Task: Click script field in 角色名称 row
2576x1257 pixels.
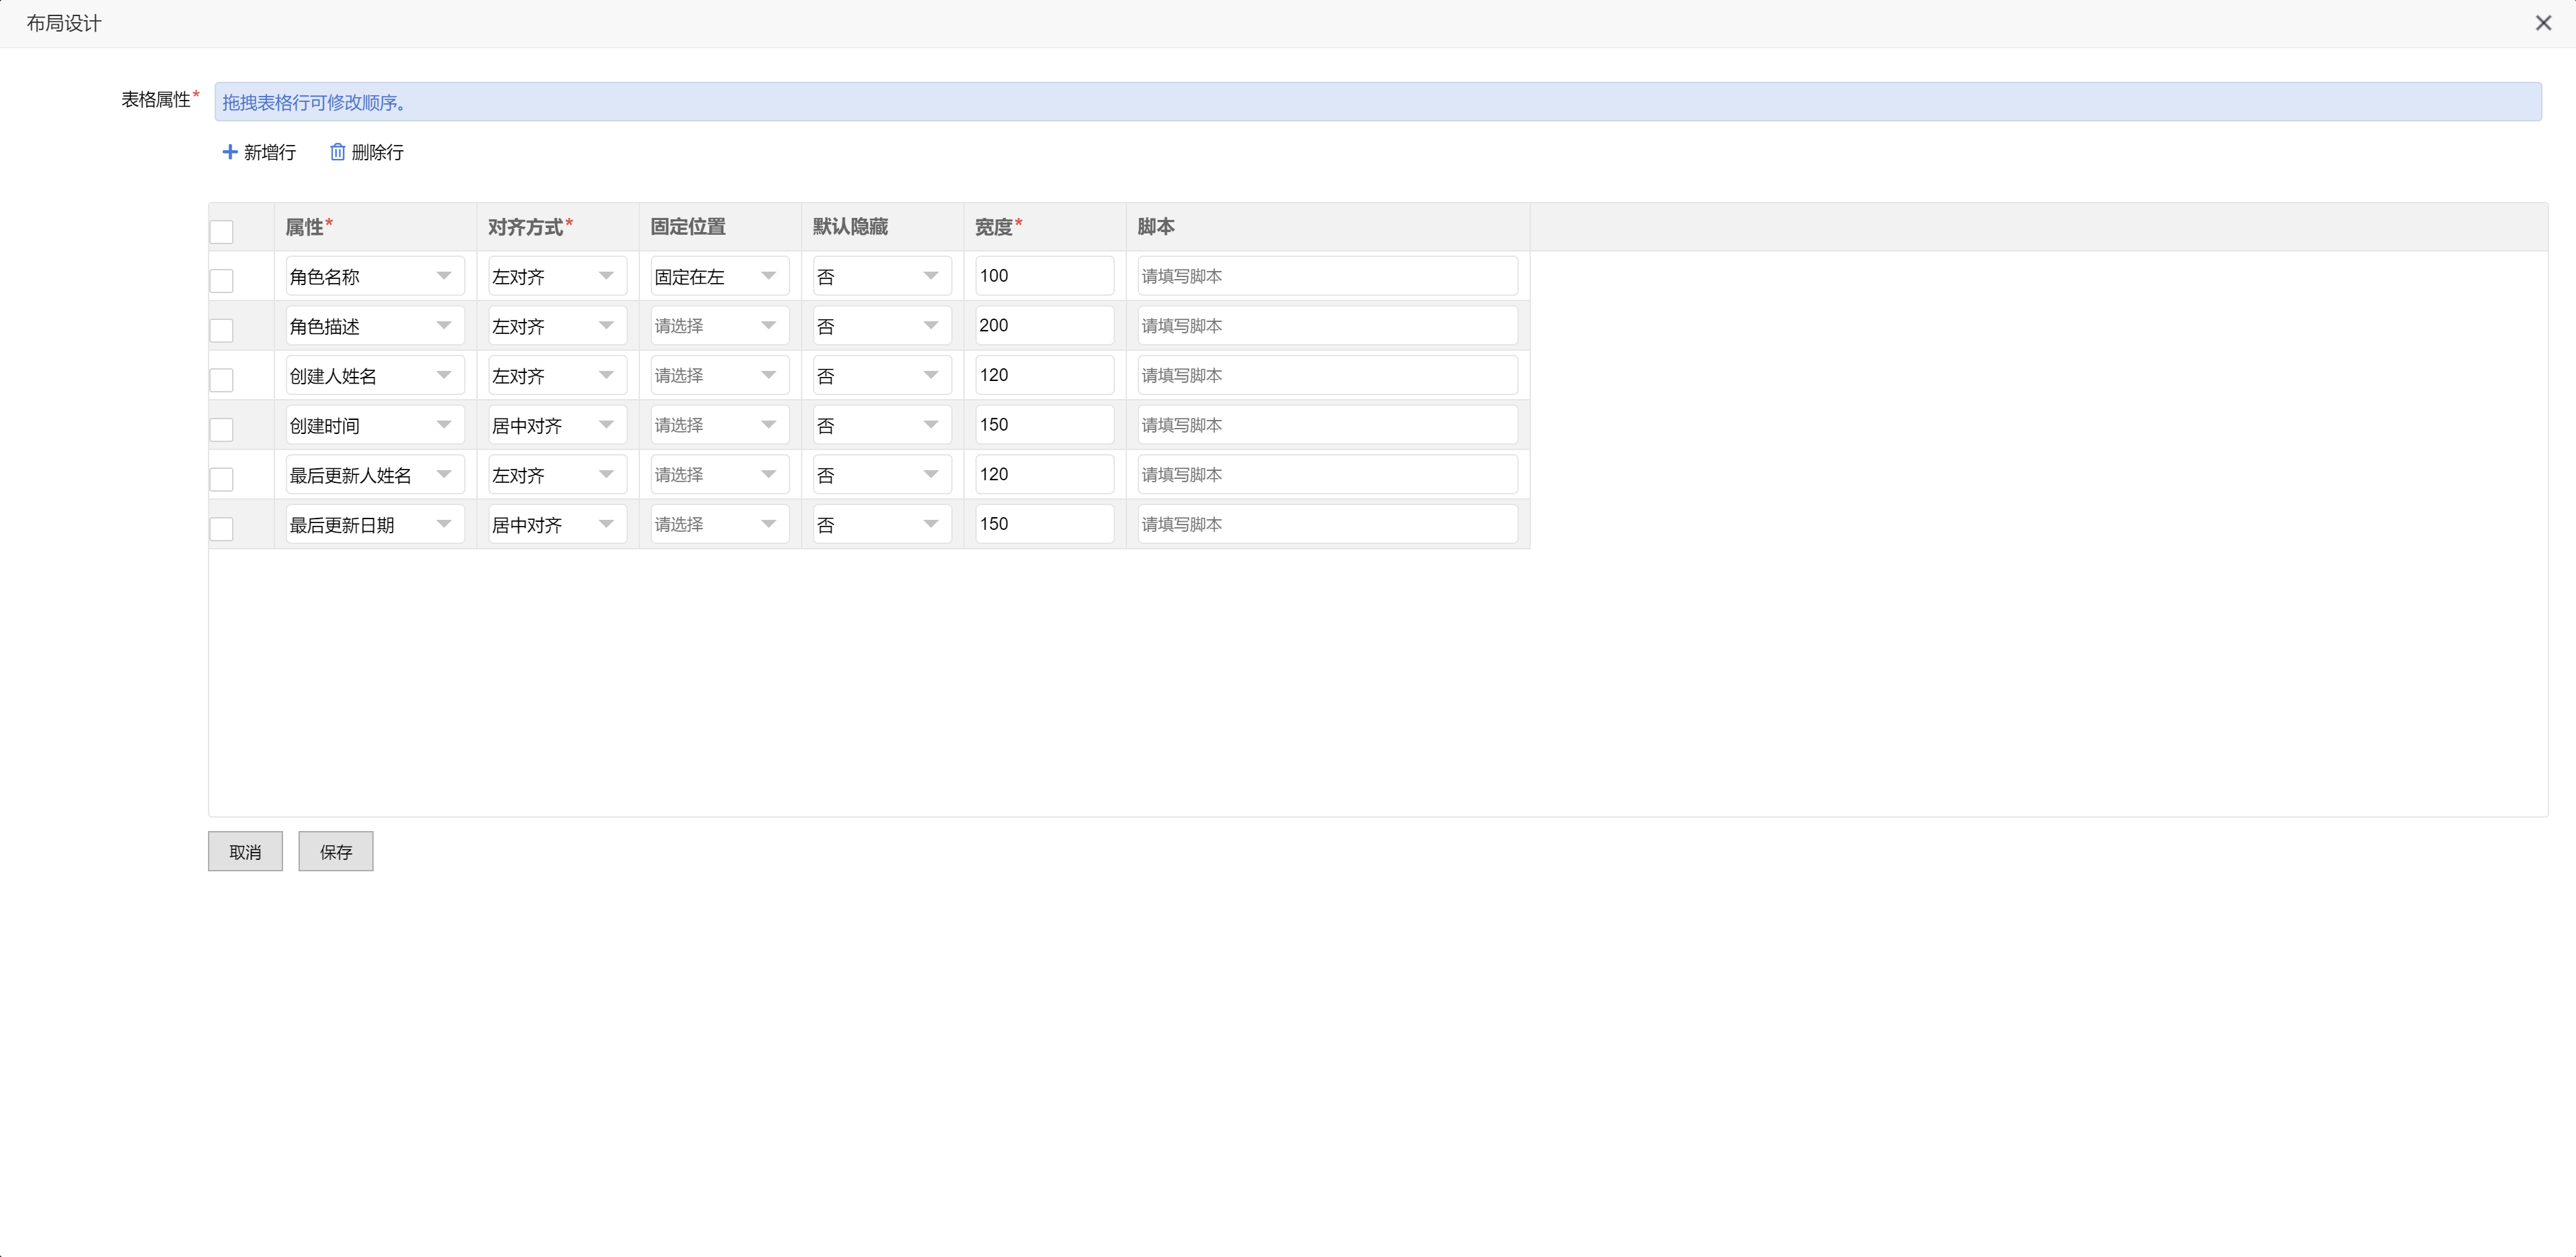Action: click(1328, 276)
